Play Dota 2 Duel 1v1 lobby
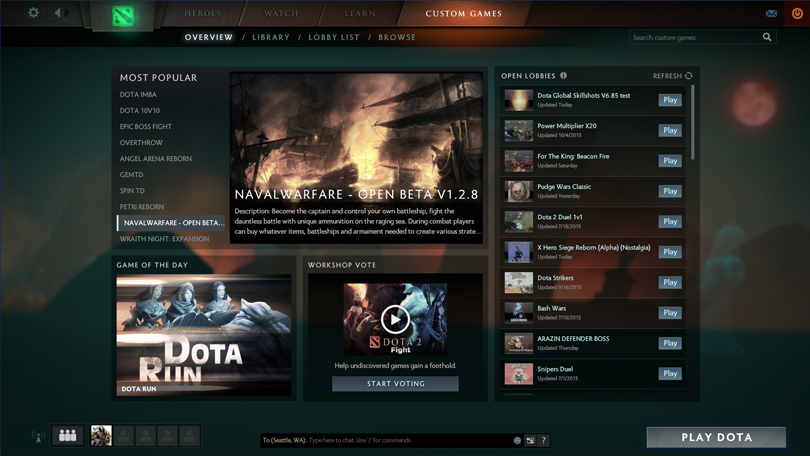 670,222
